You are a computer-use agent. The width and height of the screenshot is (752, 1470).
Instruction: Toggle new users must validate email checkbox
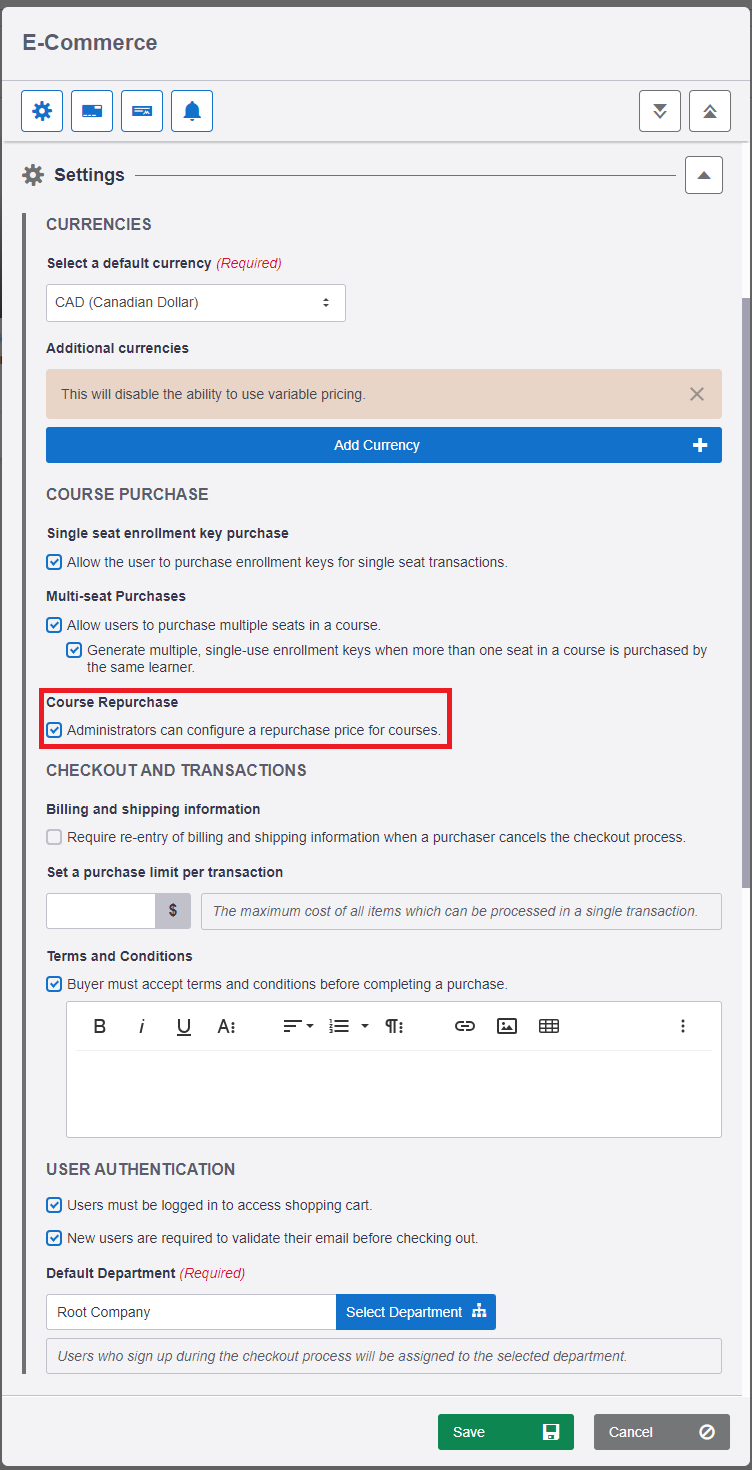pos(54,1238)
